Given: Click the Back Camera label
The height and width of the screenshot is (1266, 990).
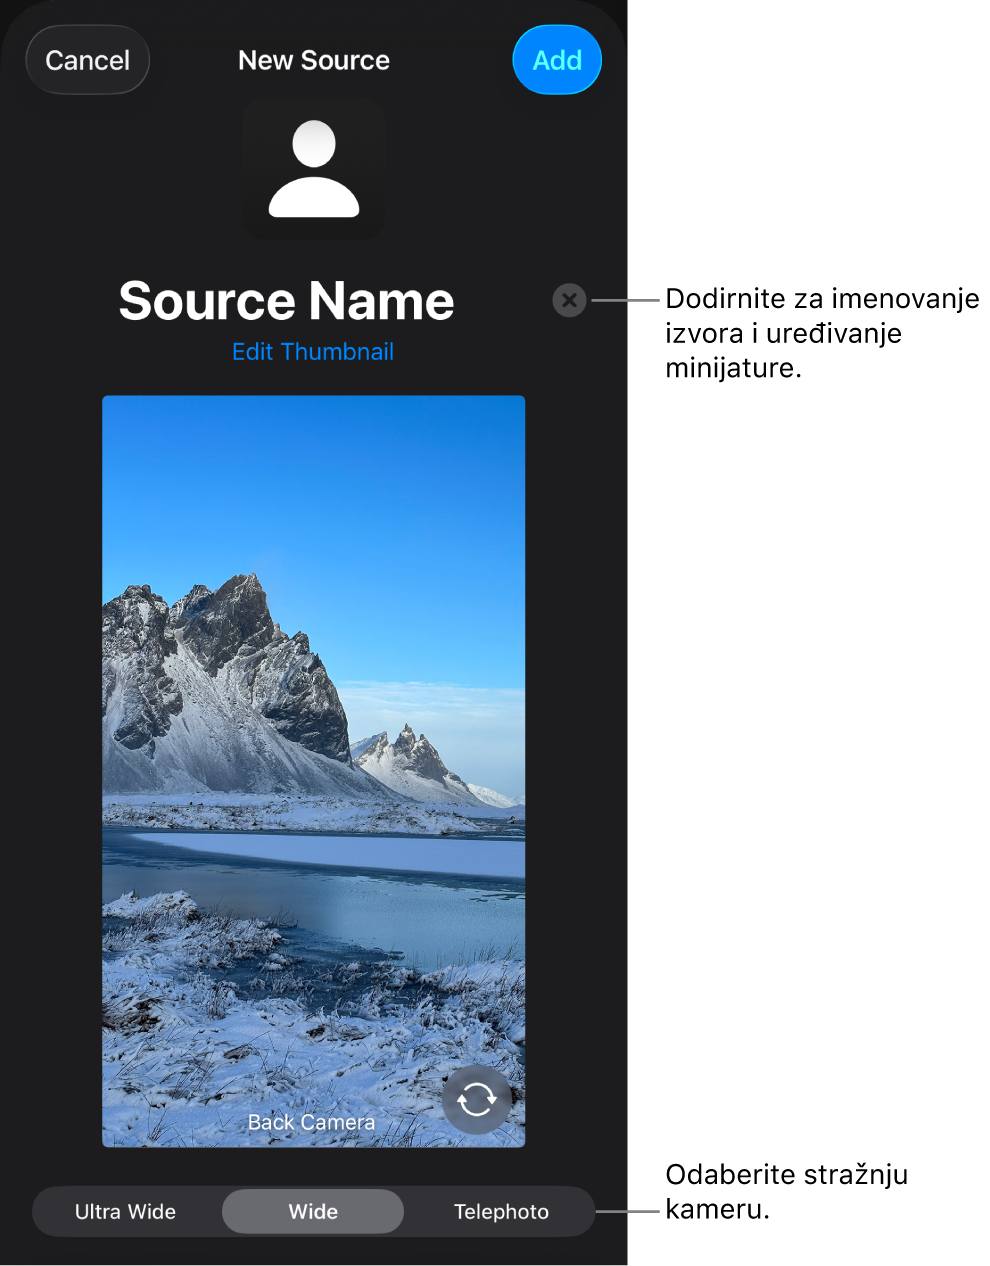Looking at the screenshot, I should pyautogui.click(x=311, y=1123).
